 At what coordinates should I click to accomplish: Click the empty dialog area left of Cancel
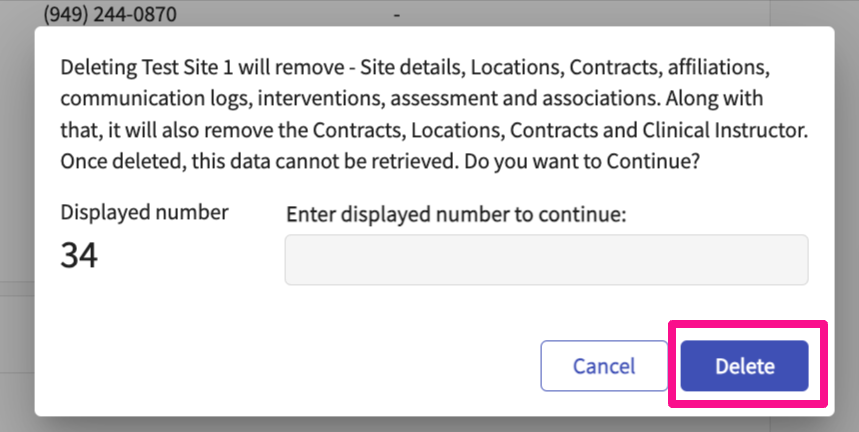point(285,366)
